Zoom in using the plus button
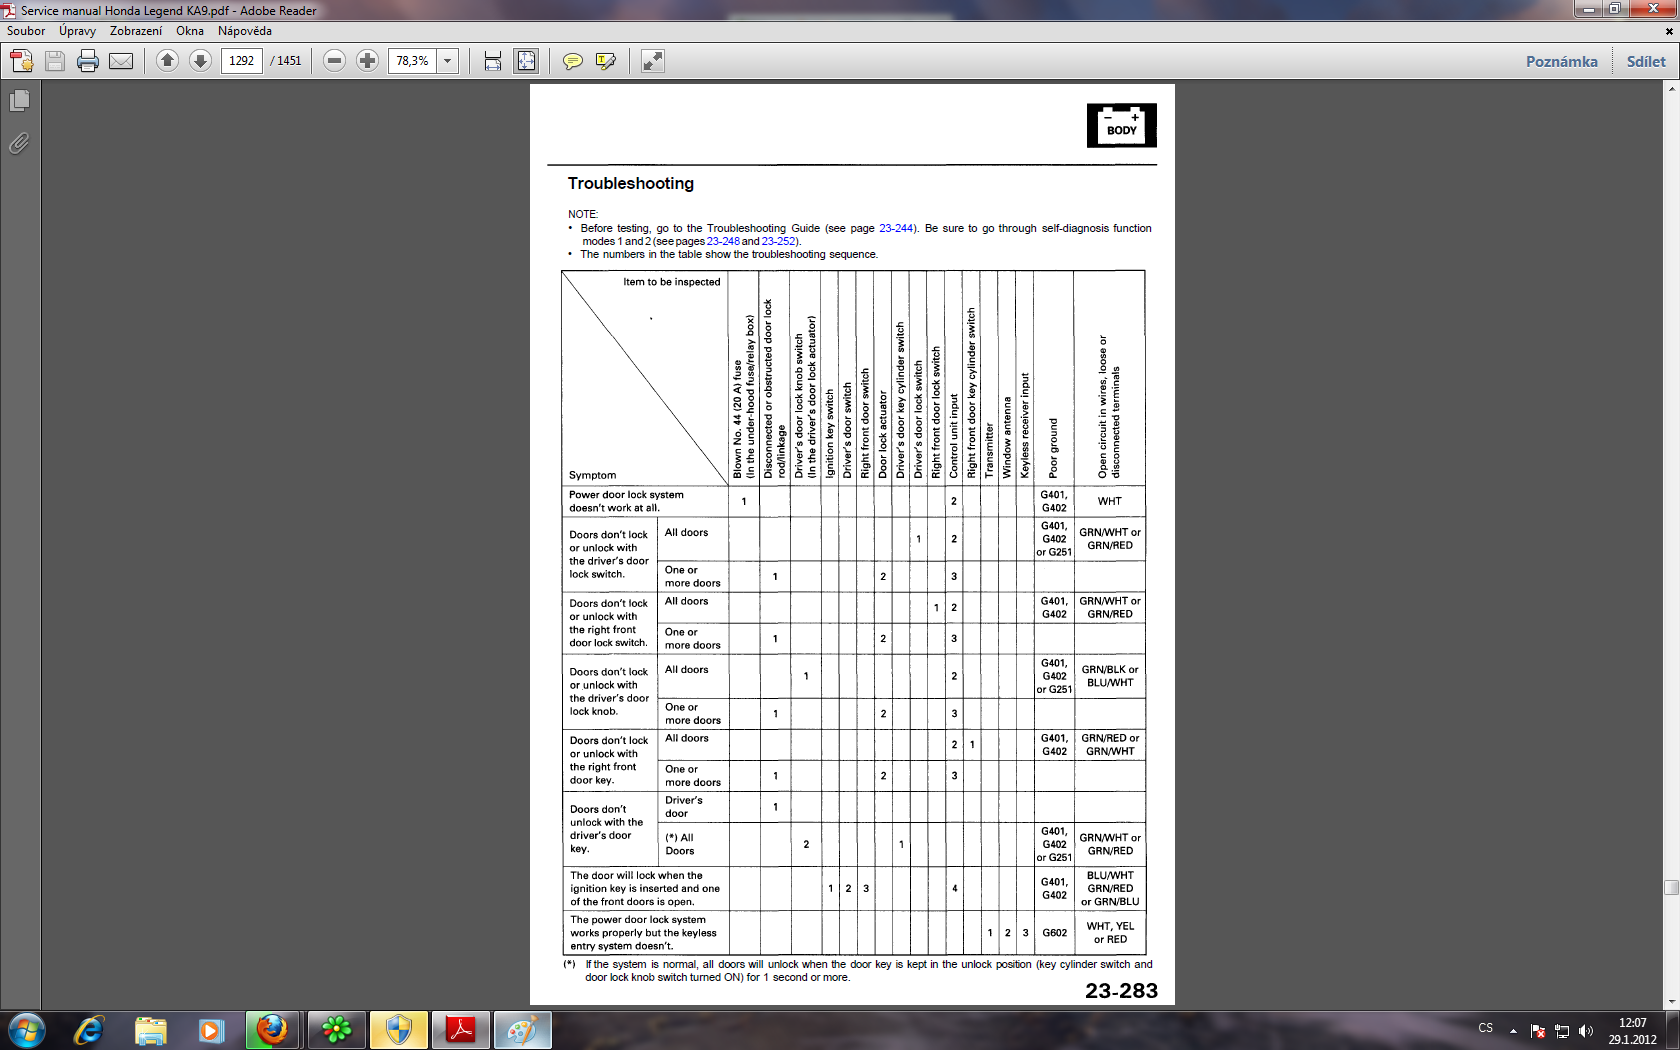1680x1050 pixels. tap(367, 61)
